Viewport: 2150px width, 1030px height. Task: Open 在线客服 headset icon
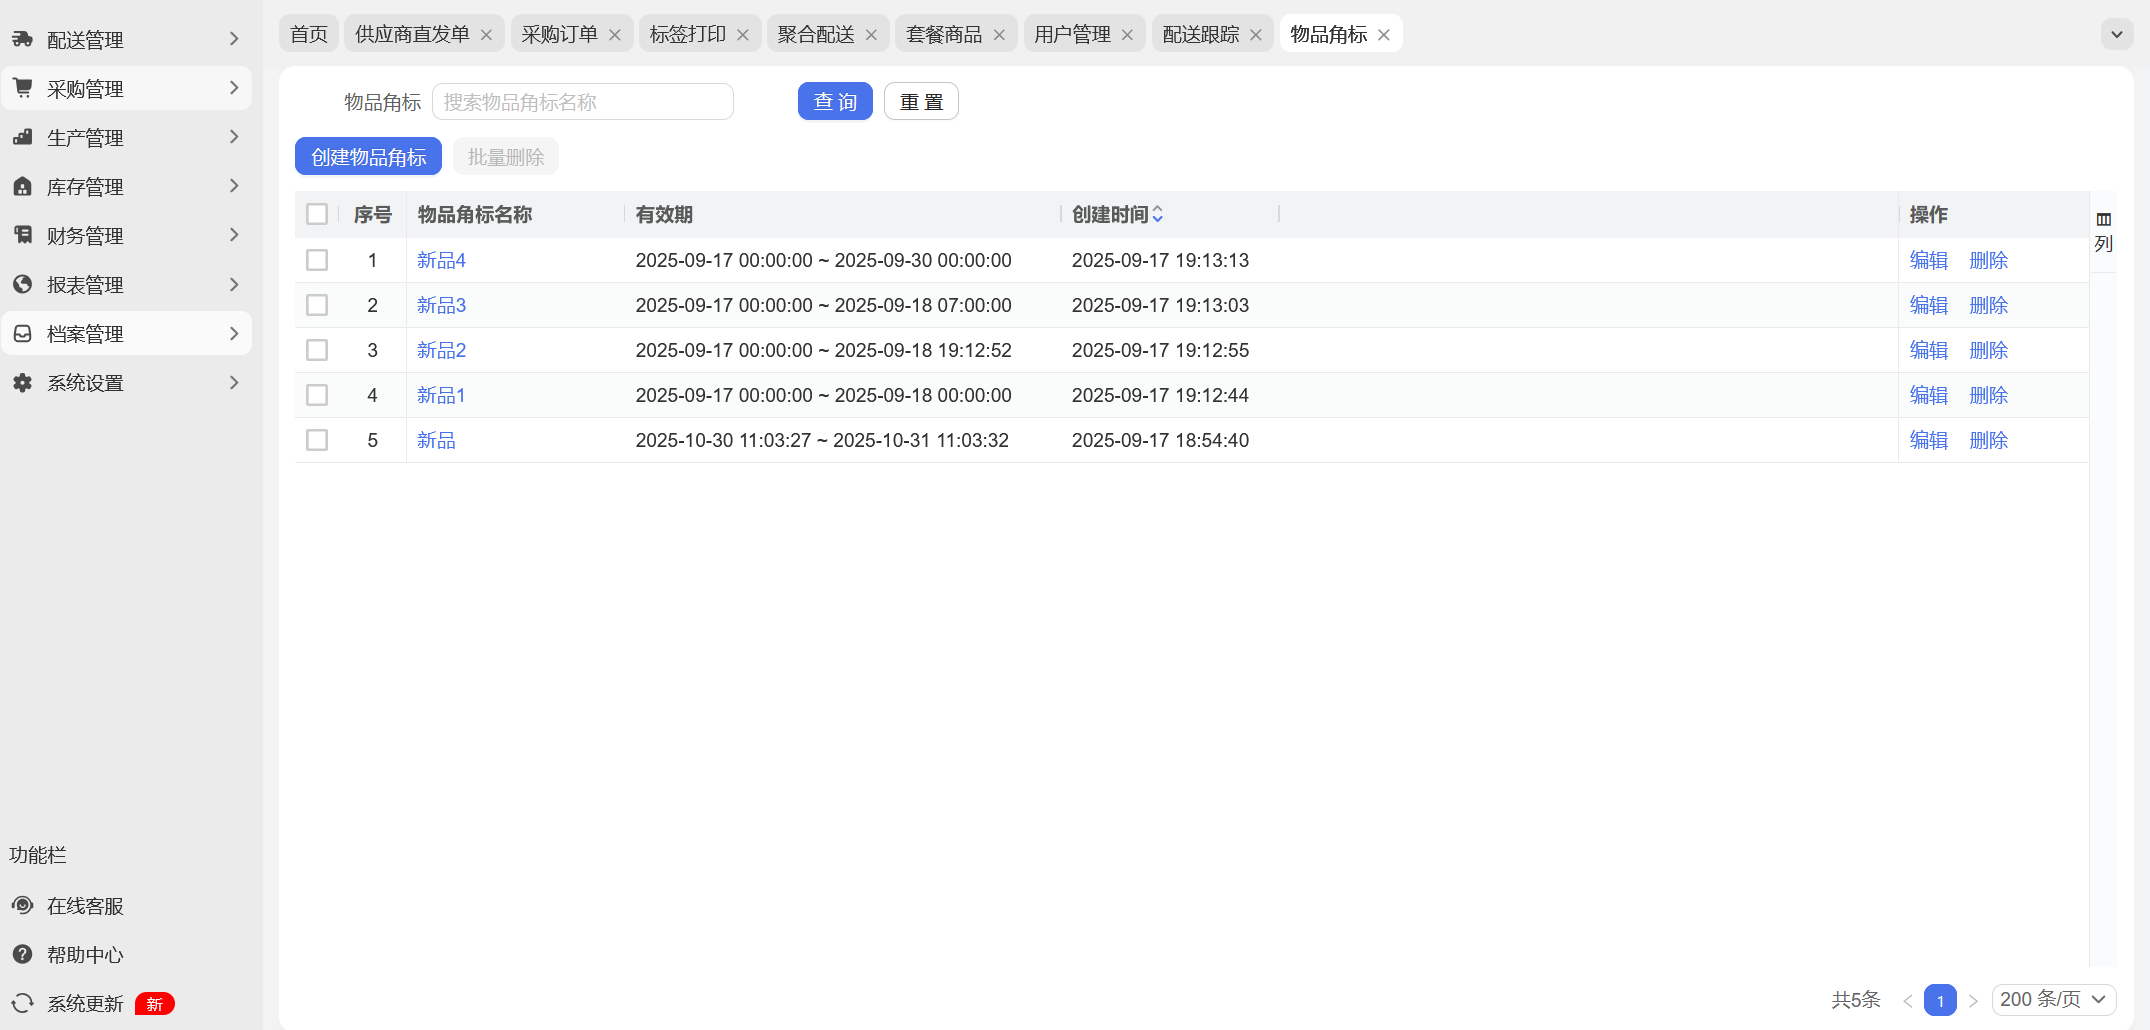coord(22,906)
